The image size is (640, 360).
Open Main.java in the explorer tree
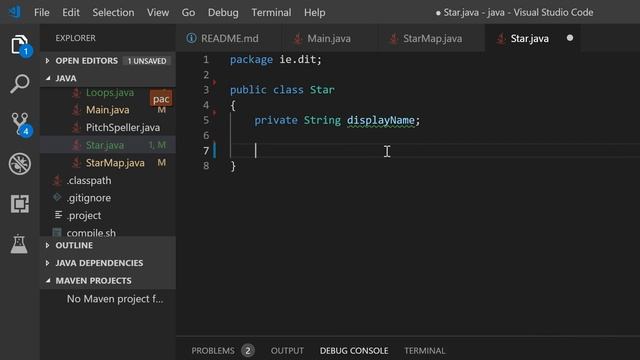[108, 110]
